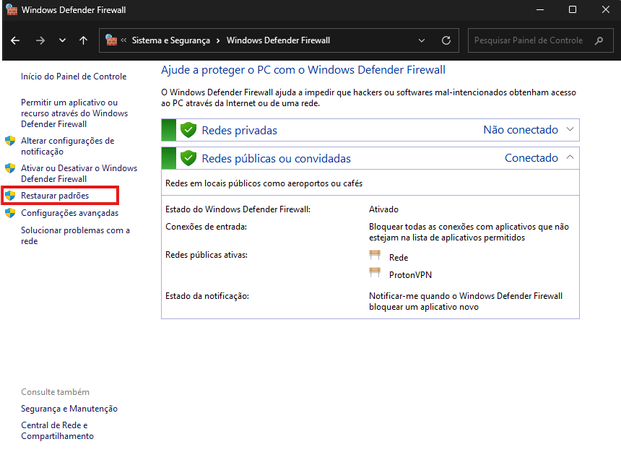The image size is (621, 452).
Task: Click Estado da notificação label
Action: pos(207,296)
